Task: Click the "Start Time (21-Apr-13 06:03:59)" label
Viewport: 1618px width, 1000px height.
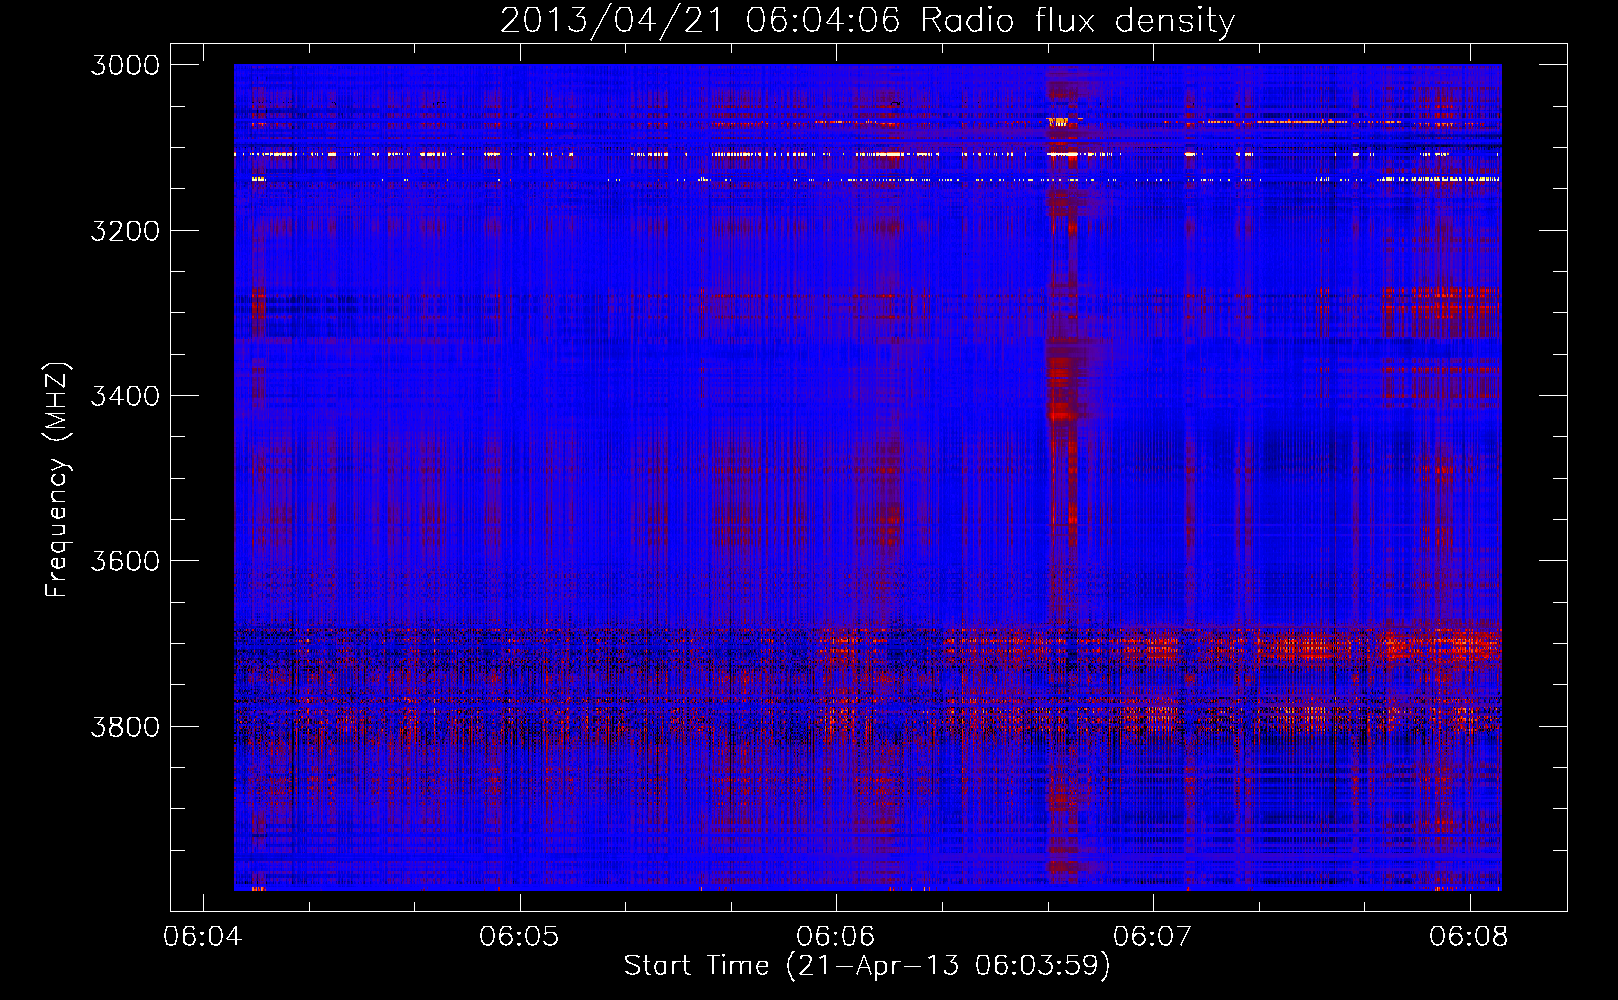Action: [867, 966]
